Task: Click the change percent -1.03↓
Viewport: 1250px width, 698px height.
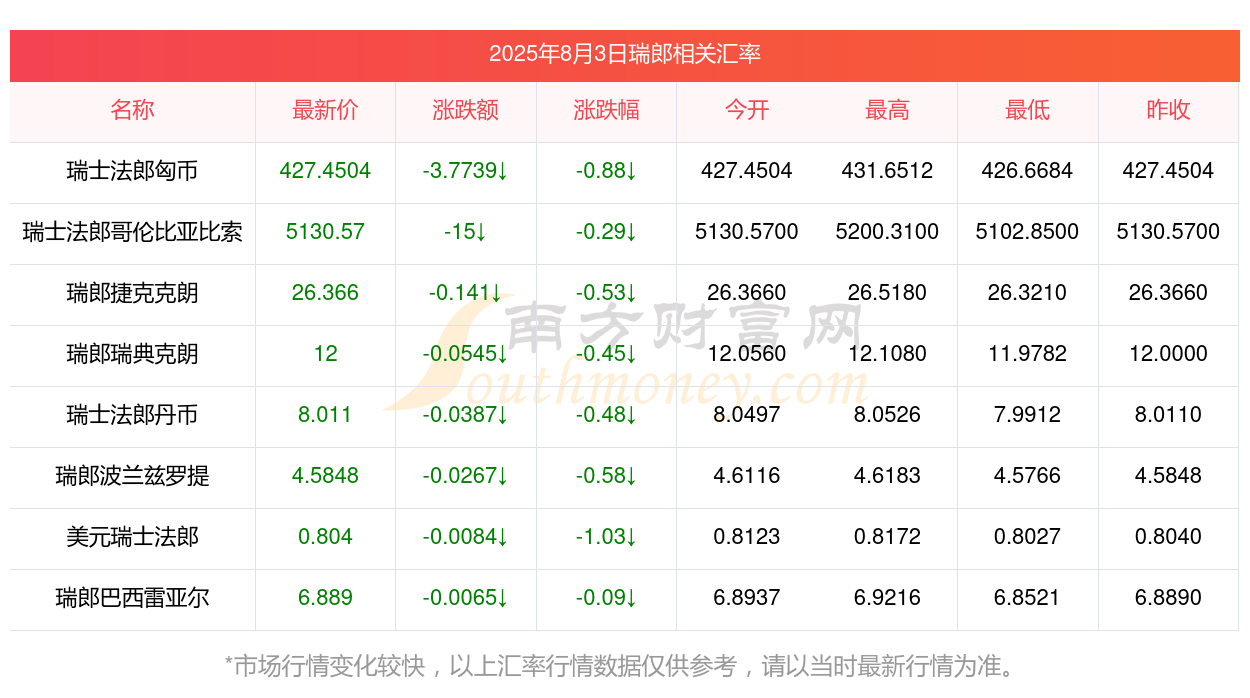Action: point(606,537)
